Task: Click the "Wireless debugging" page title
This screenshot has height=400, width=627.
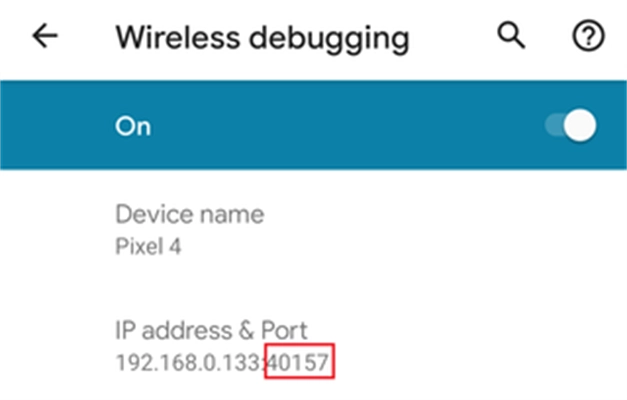Action: (262, 38)
